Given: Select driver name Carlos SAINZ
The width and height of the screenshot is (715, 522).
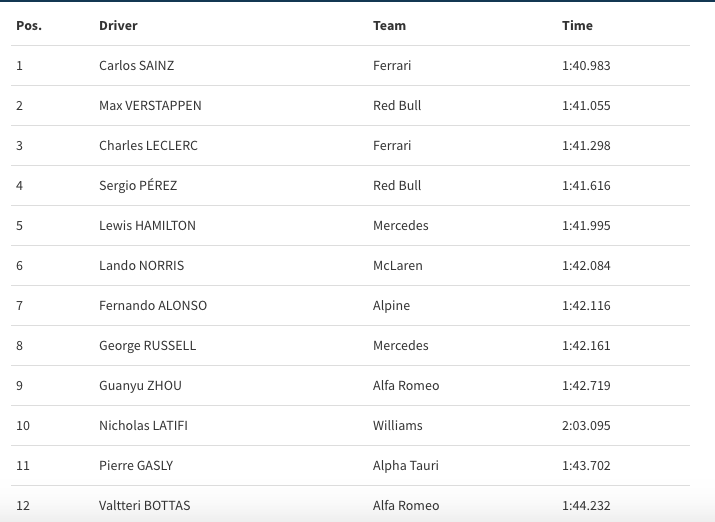Looking at the screenshot, I should tap(137, 66).
